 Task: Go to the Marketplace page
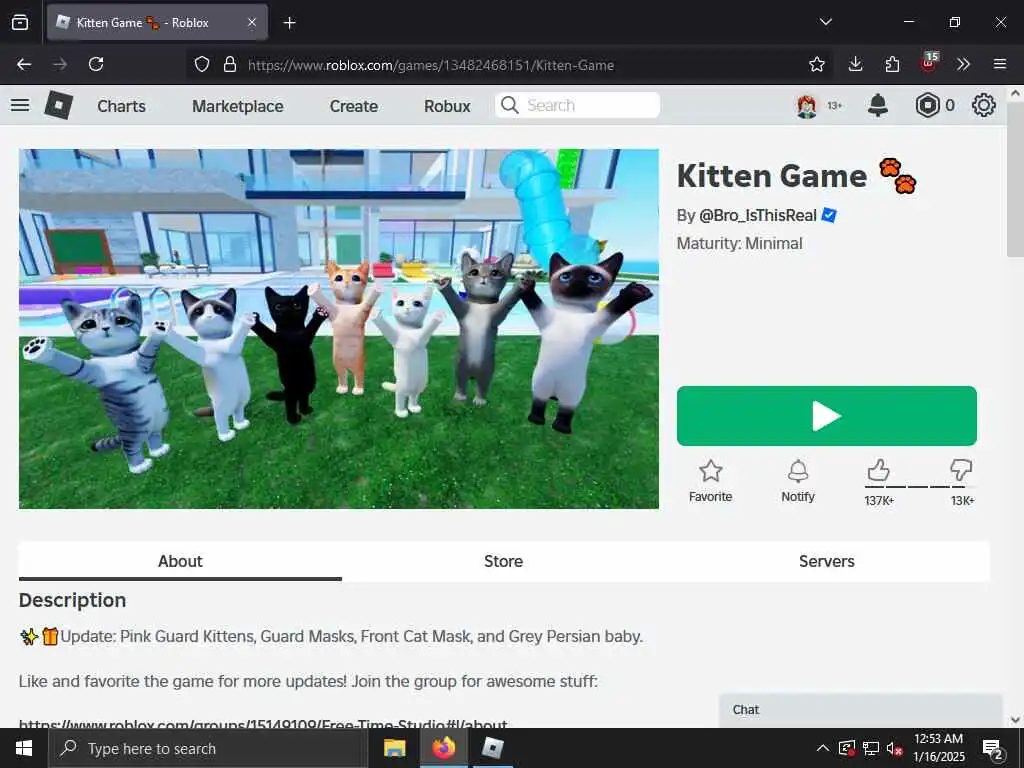coord(238,106)
